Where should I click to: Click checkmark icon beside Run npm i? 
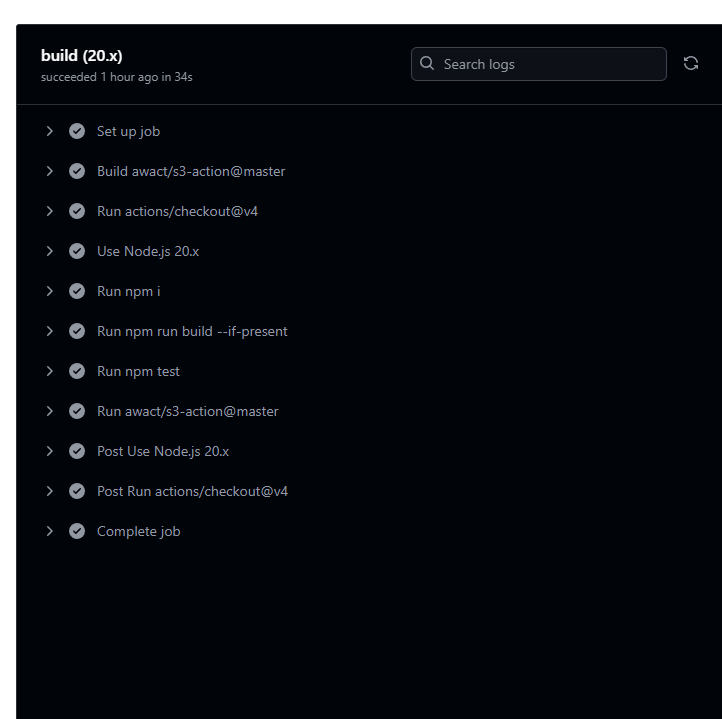[x=77, y=291]
